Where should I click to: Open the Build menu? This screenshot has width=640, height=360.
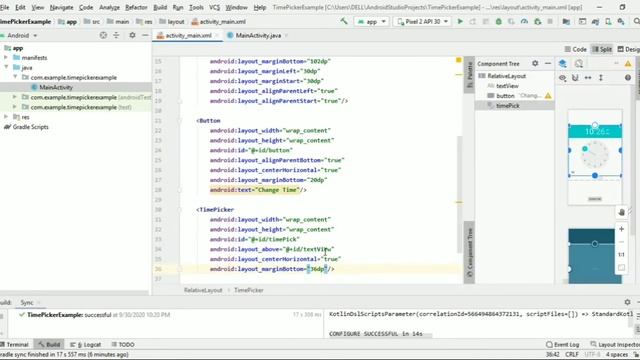pyautogui.click(x=160, y=7)
